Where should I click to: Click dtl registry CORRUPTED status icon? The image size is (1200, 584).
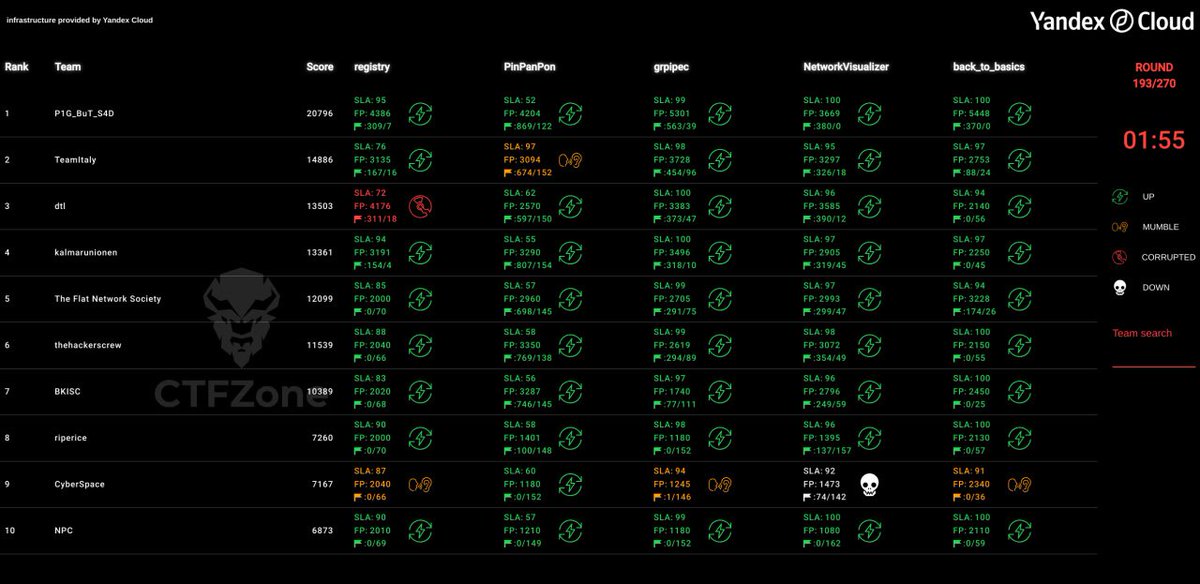[x=421, y=206]
